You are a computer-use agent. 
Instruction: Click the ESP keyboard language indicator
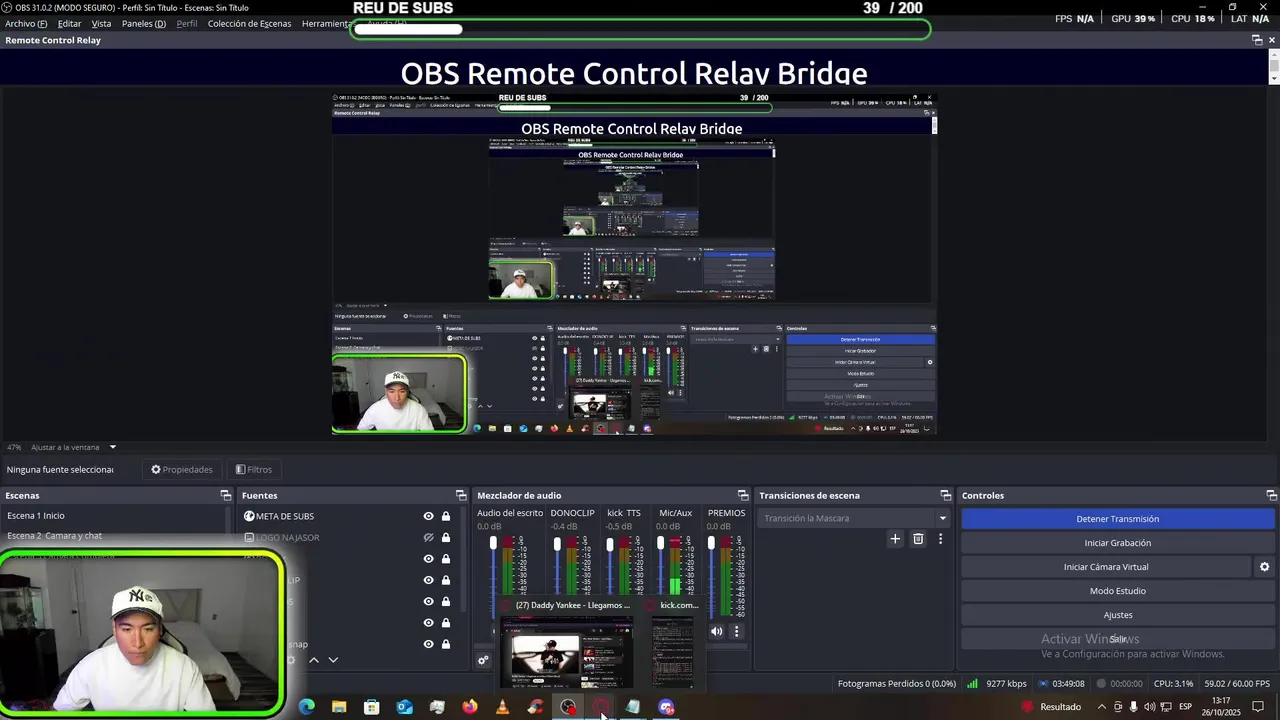tap(1185, 707)
